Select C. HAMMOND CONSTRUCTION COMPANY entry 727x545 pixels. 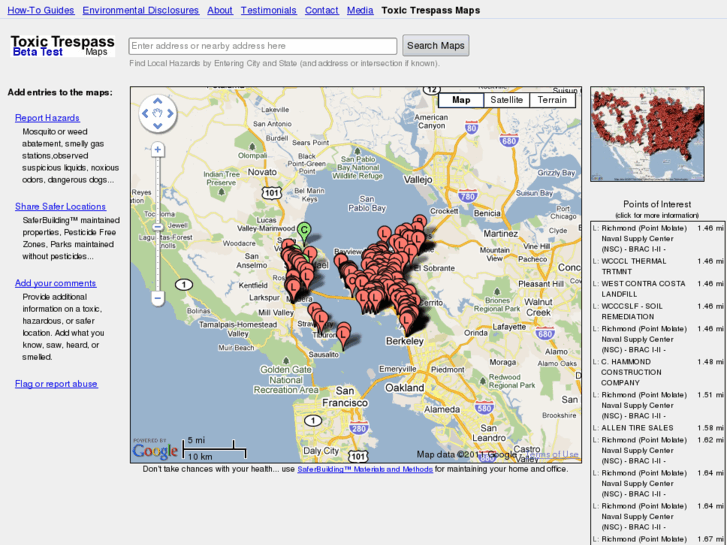(658, 372)
